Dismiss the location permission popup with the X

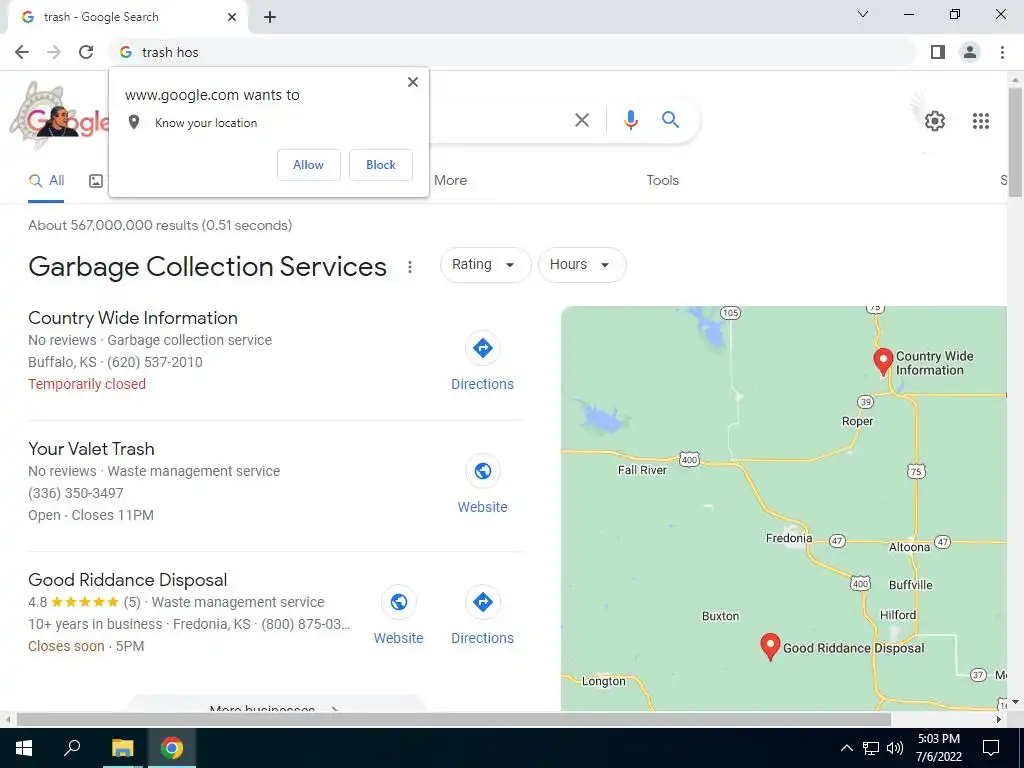tap(413, 82)
